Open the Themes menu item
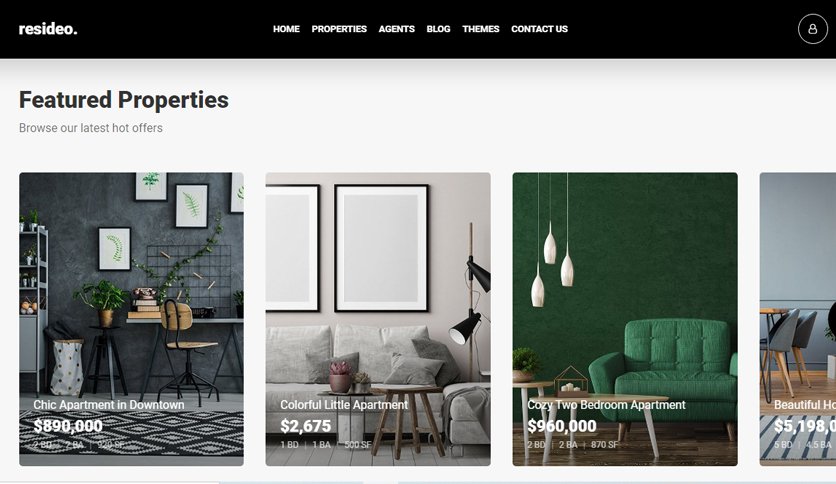836x484 pixels. [x=481, y=29]
